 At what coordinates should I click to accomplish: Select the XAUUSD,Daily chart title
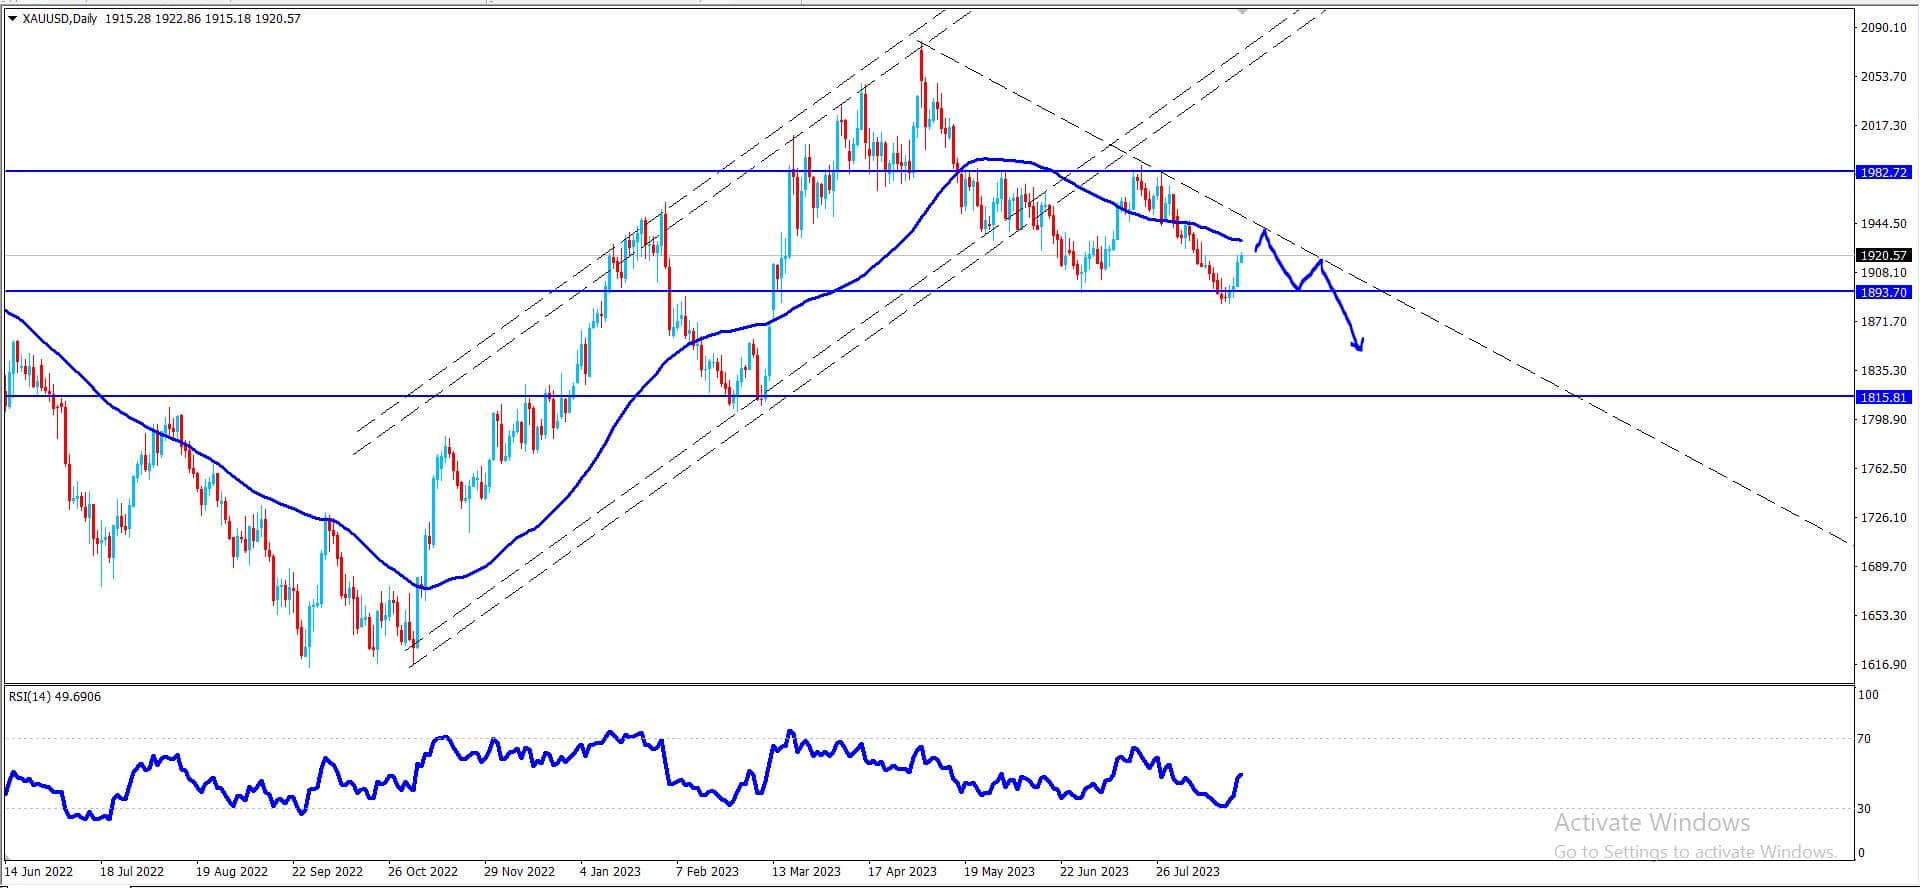click(59, 18)
